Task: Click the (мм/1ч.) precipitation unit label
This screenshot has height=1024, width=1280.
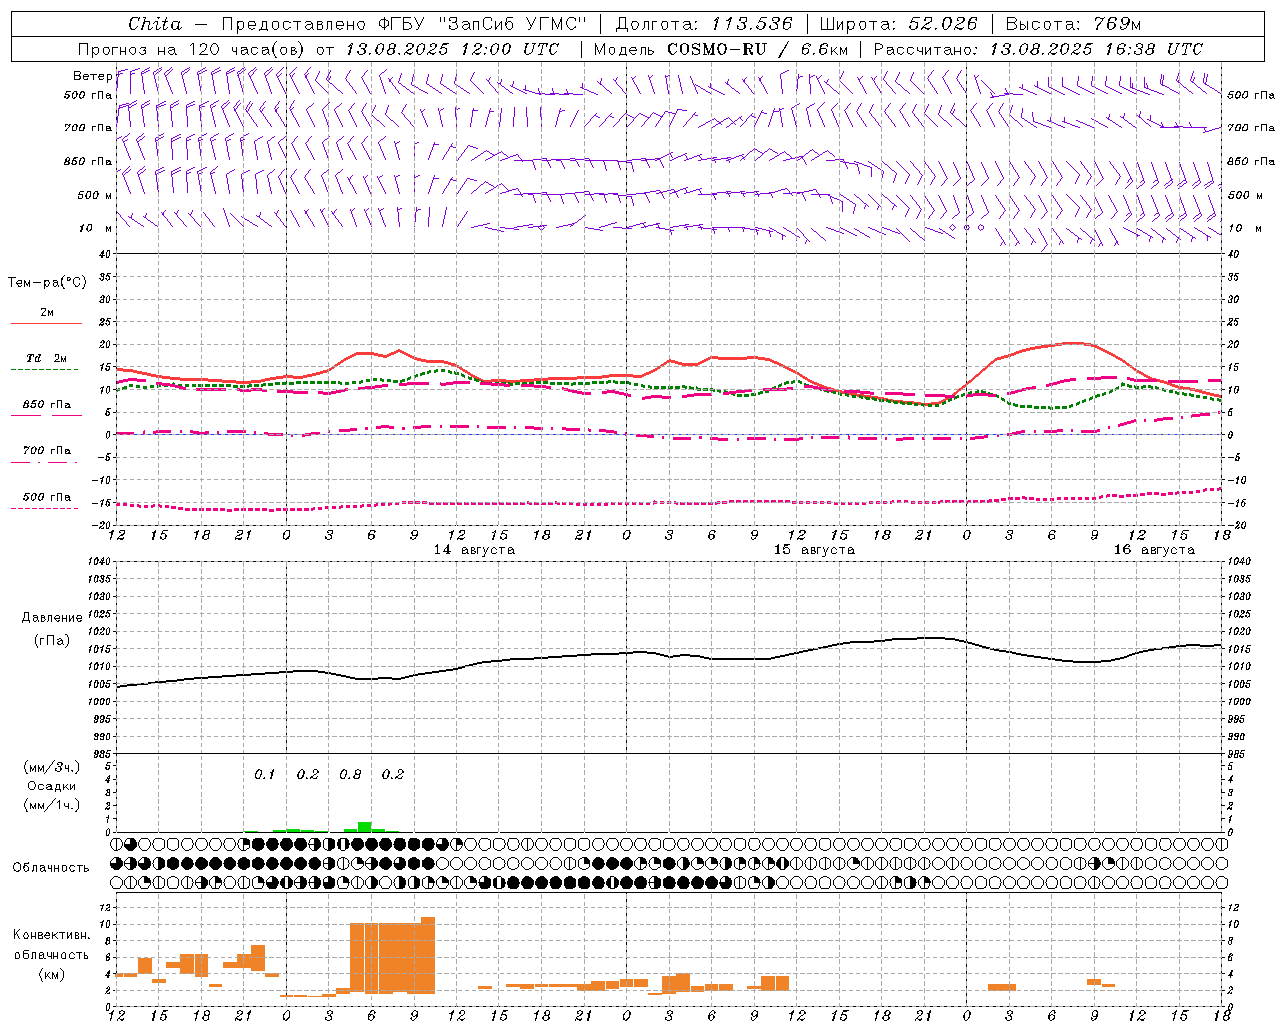Action: (x=53, y=805)
